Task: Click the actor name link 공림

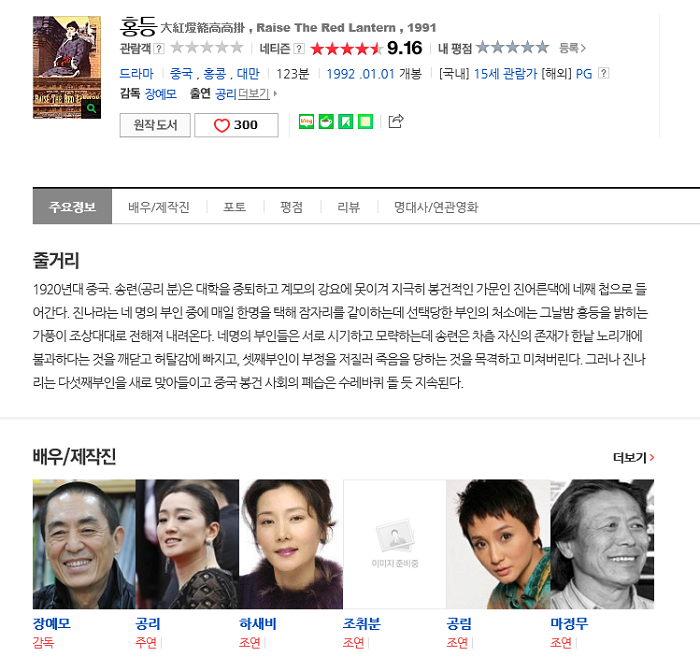Action: pyautogui.click(x=459, y=624)
